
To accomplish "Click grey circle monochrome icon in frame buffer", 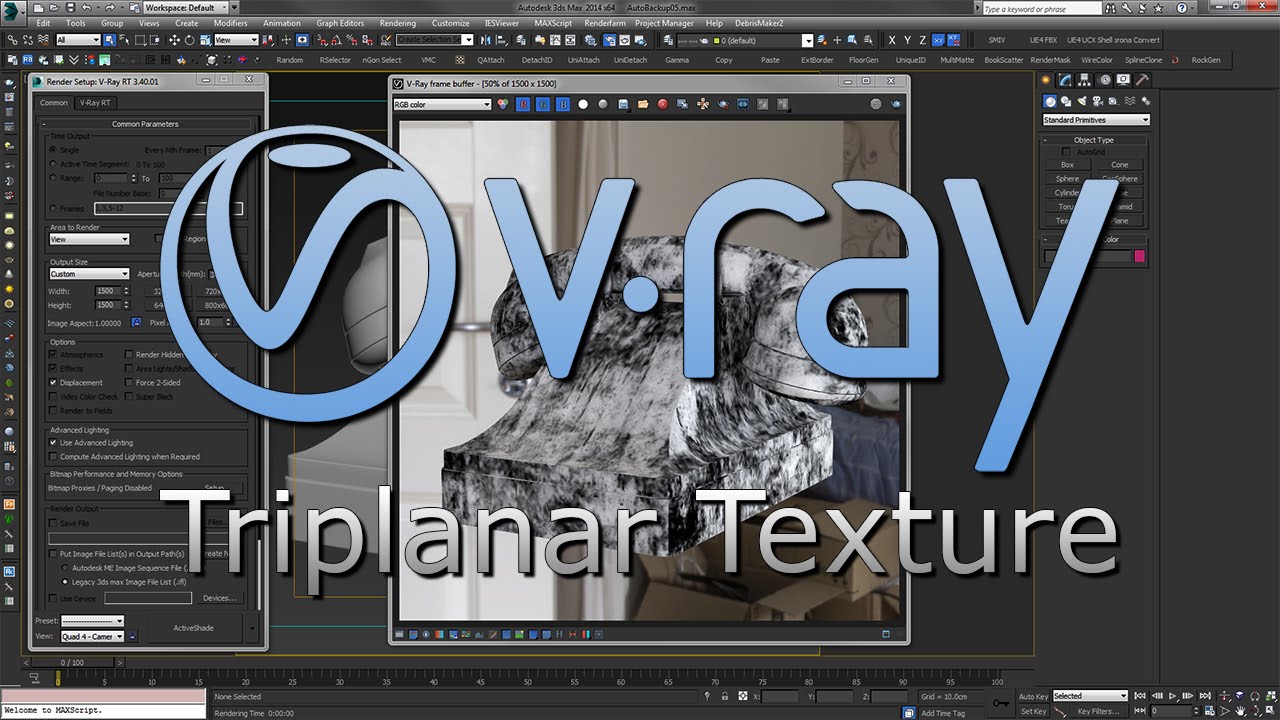I will (x=603, y=104).
